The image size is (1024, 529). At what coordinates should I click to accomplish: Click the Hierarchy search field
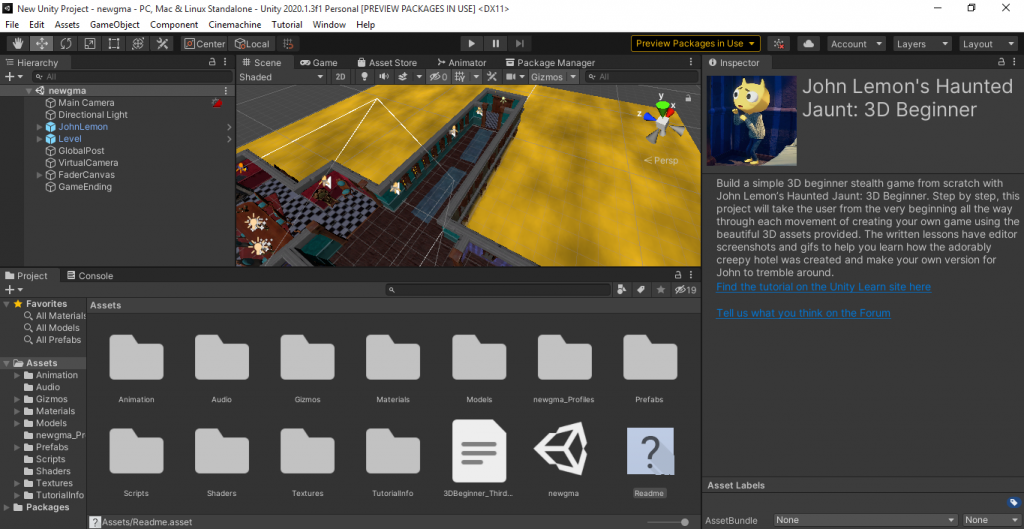[133, 76]
